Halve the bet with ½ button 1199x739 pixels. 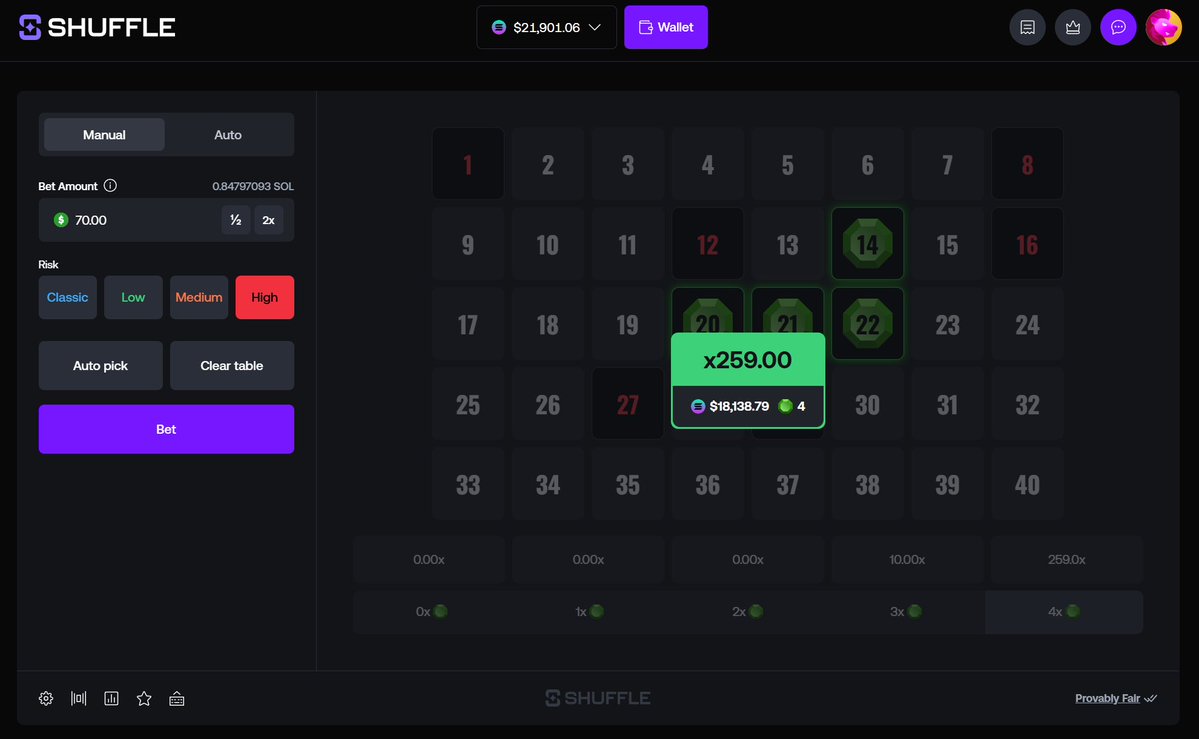click(236, 220)
